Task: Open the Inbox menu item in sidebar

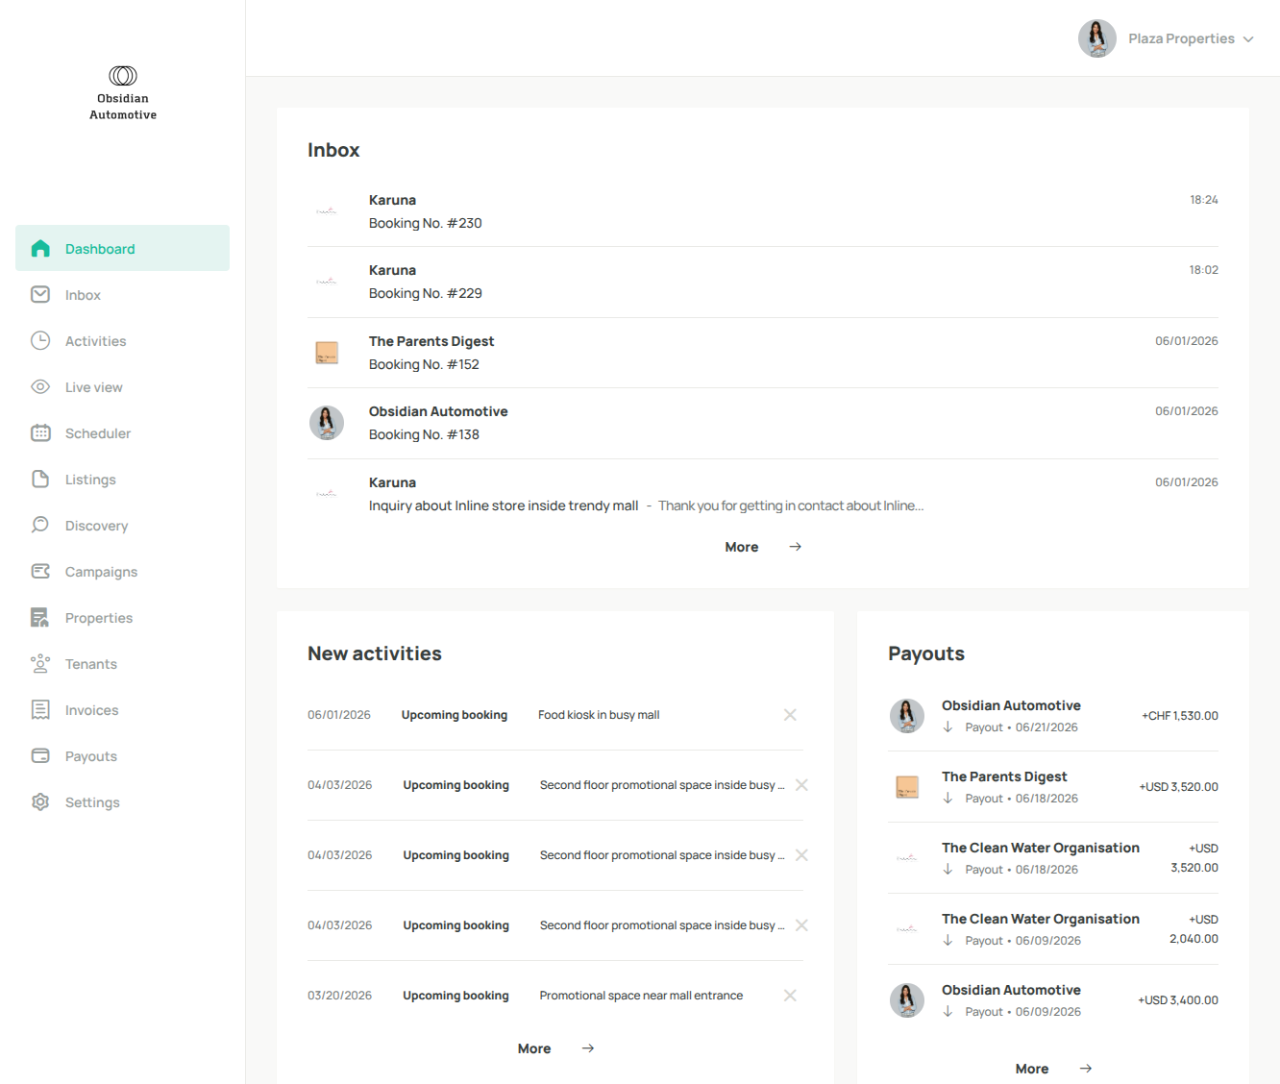Action: (122, 294)
